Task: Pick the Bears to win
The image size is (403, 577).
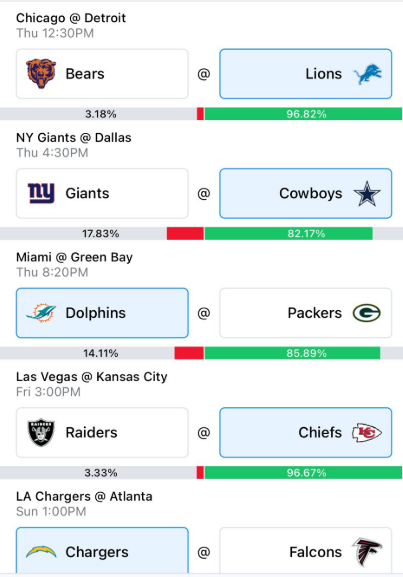Action: click(102, 74)
